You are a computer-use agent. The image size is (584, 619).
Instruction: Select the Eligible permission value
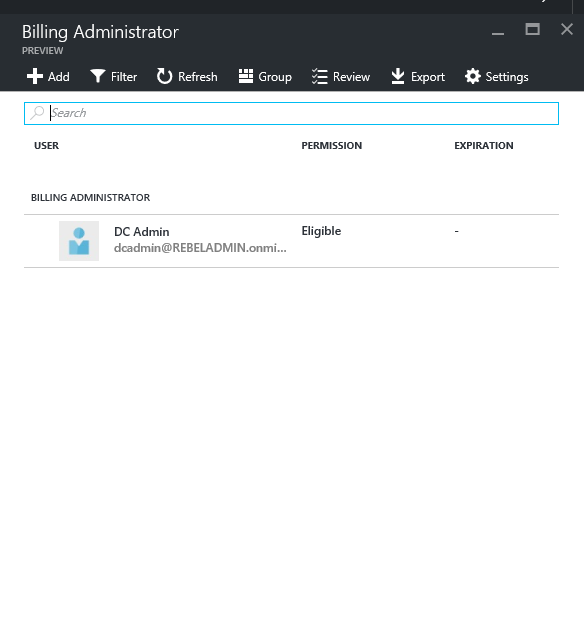pyautogui.click(x=321, y=231)
